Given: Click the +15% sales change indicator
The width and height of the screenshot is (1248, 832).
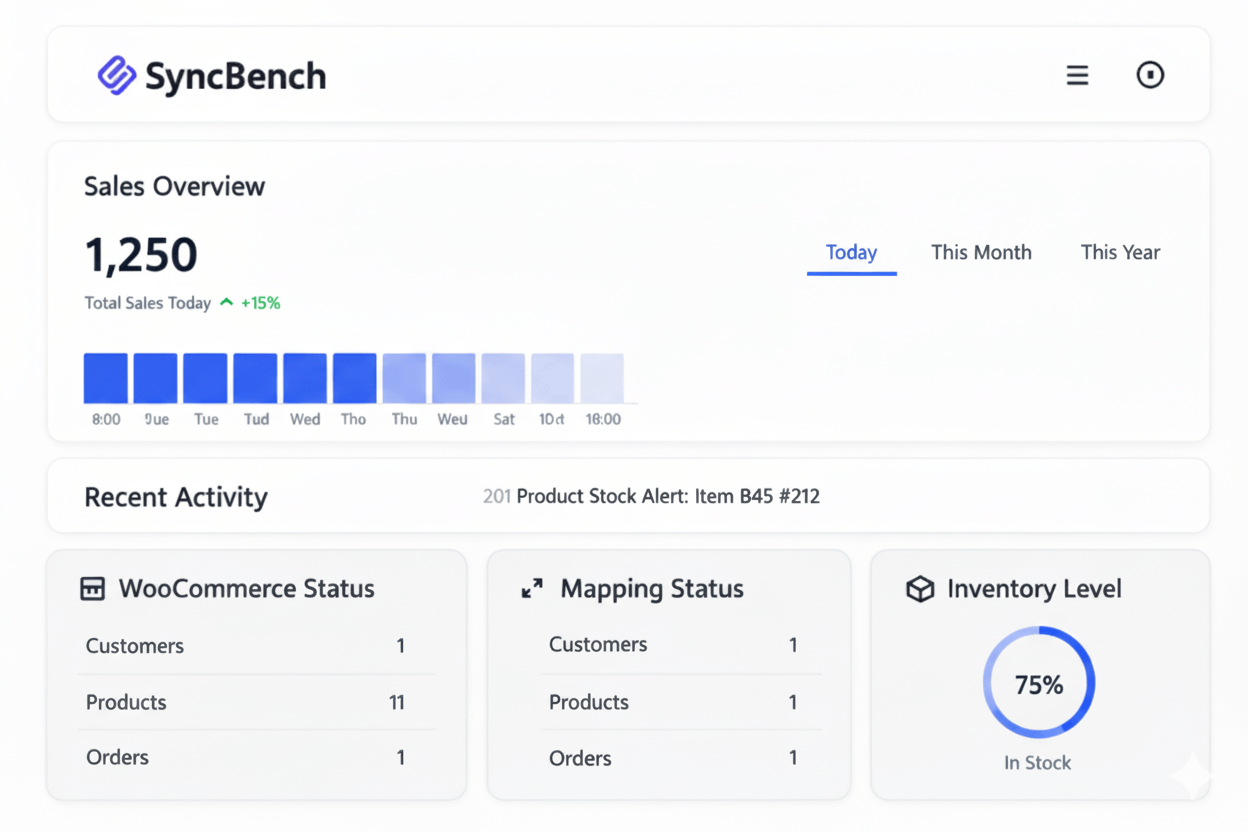Looking at the screenshot, I should (260, 303).
